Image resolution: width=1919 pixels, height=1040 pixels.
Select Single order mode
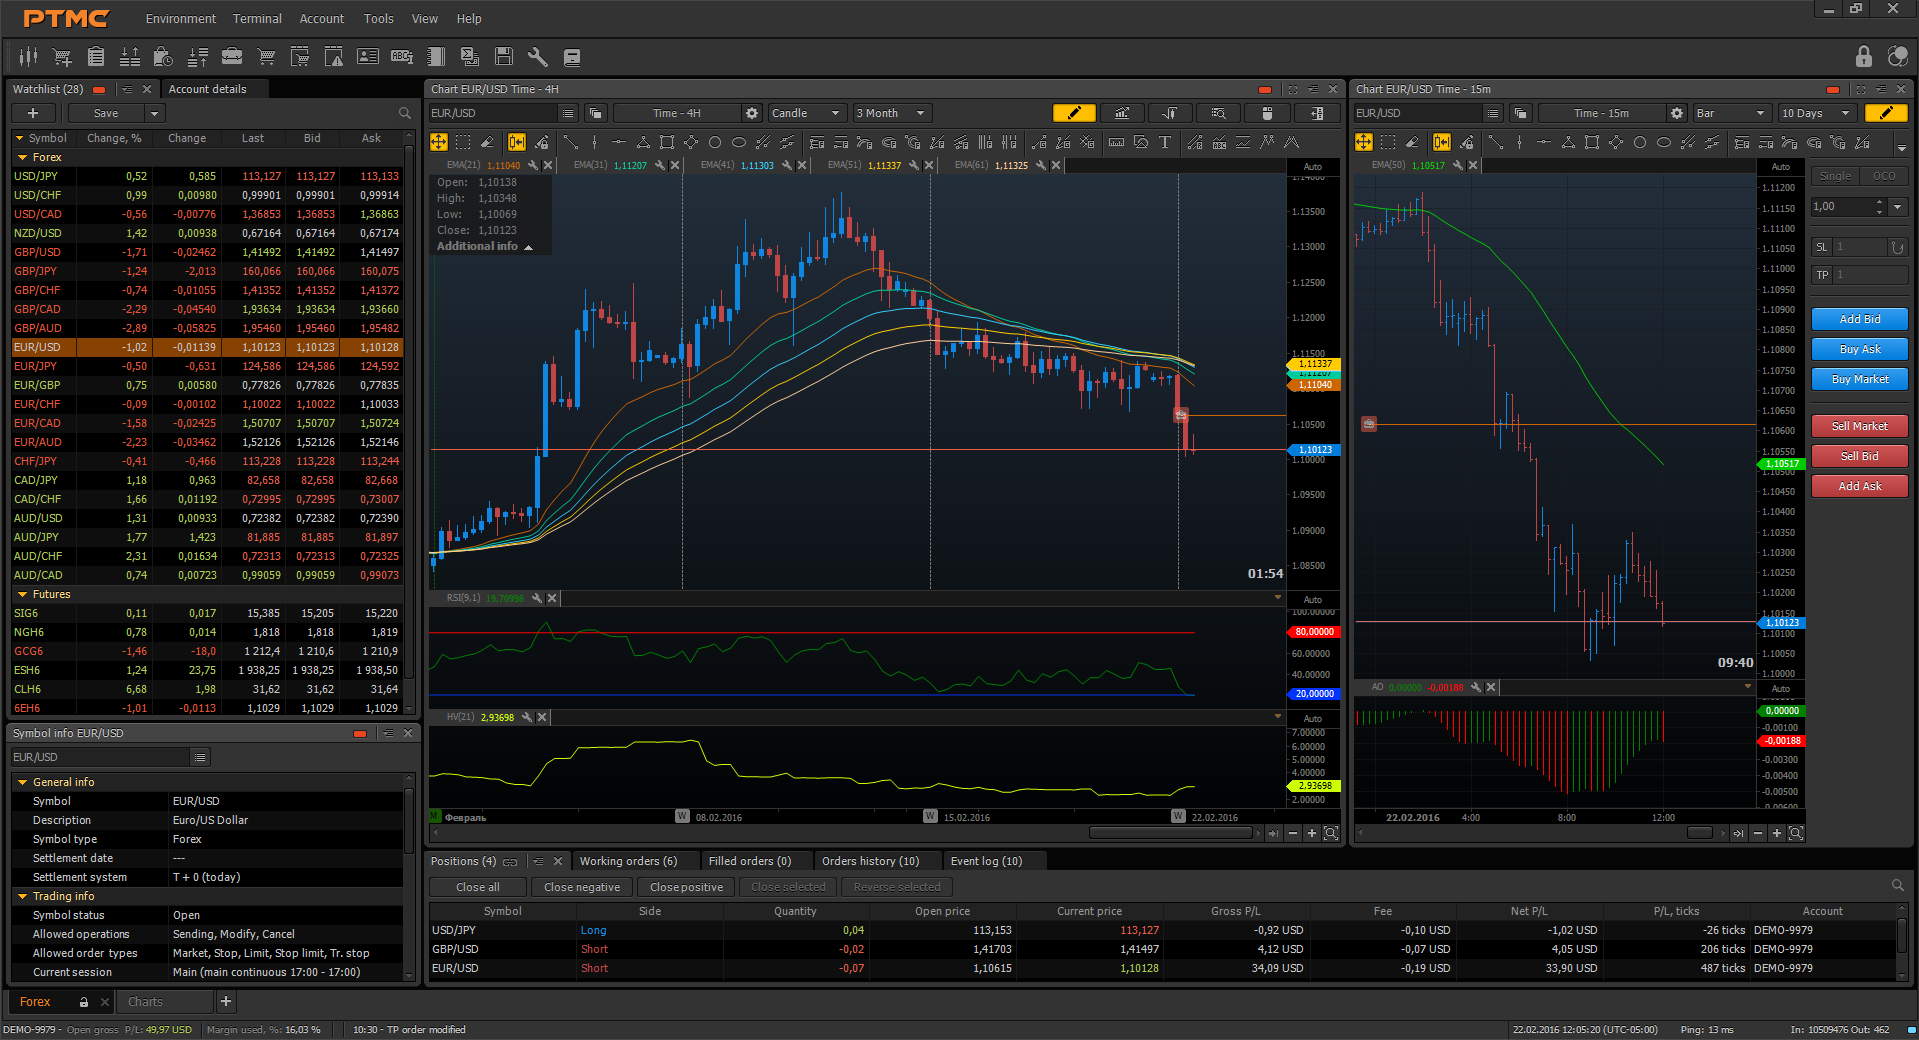[x=1835, y=176]
